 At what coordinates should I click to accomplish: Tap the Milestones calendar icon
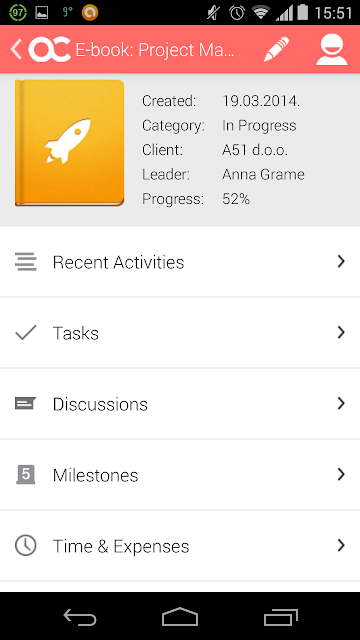coord(26,474)
